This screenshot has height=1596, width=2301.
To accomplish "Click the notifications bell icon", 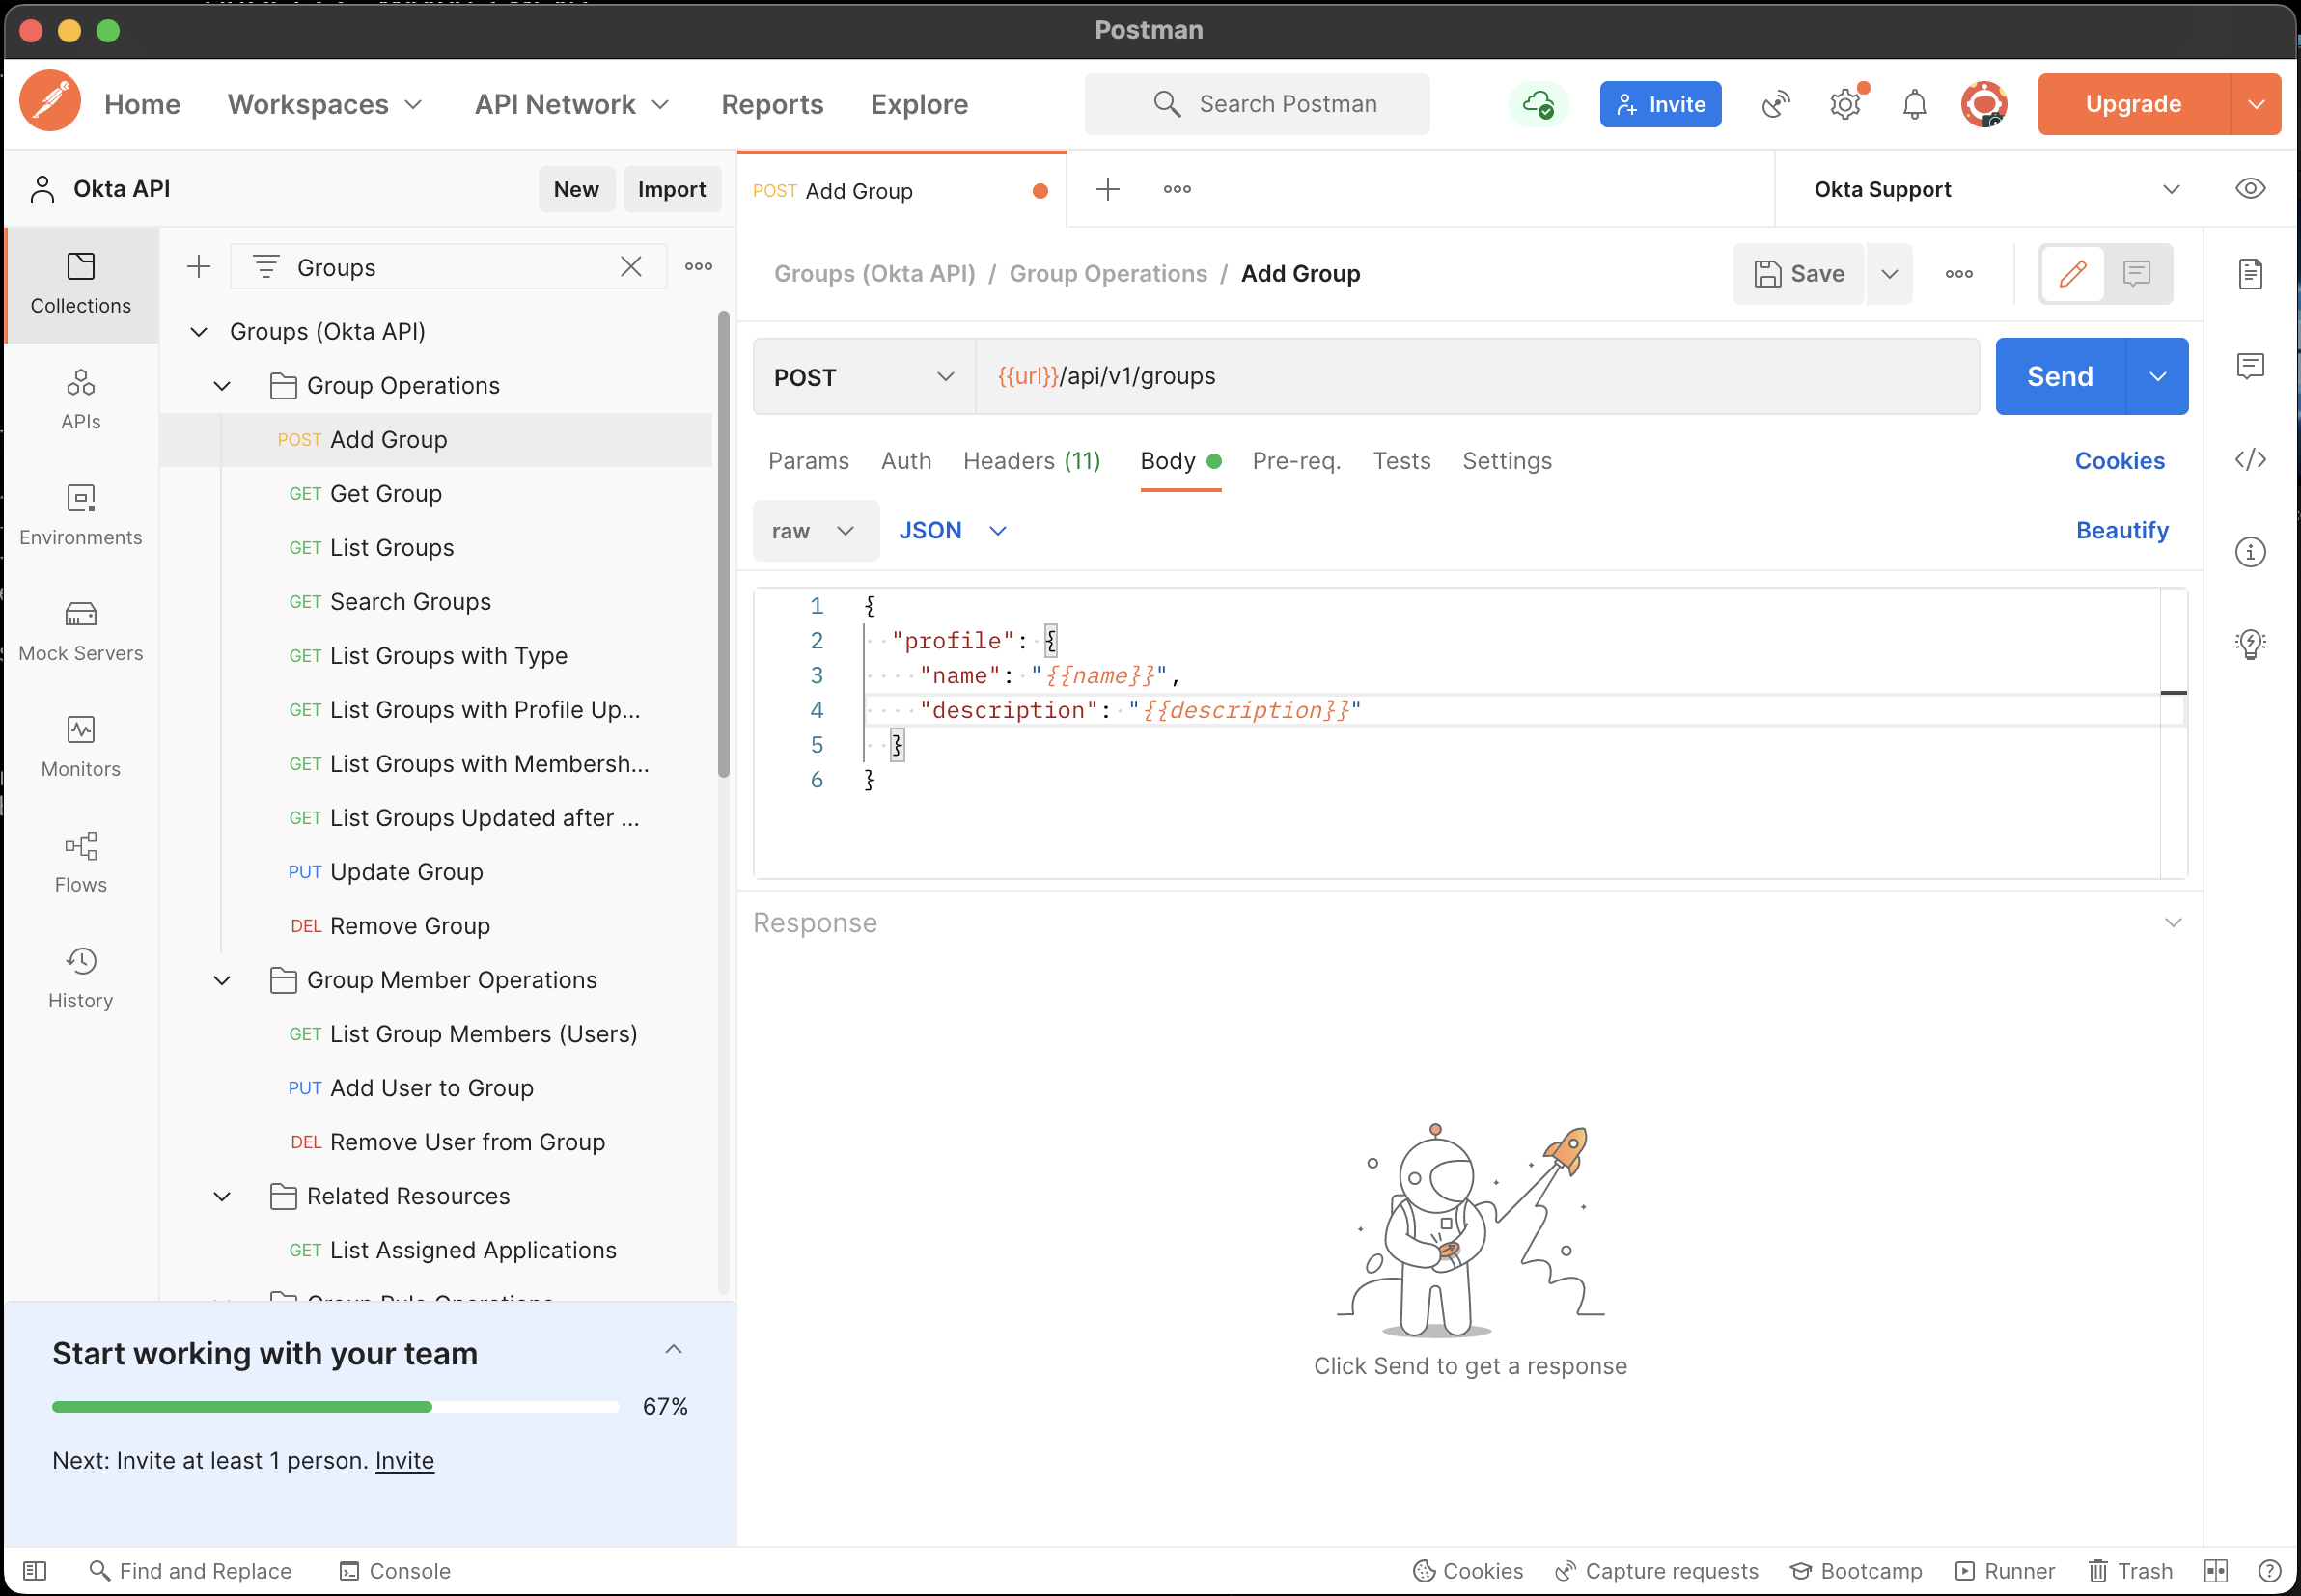I will 1913,104.
